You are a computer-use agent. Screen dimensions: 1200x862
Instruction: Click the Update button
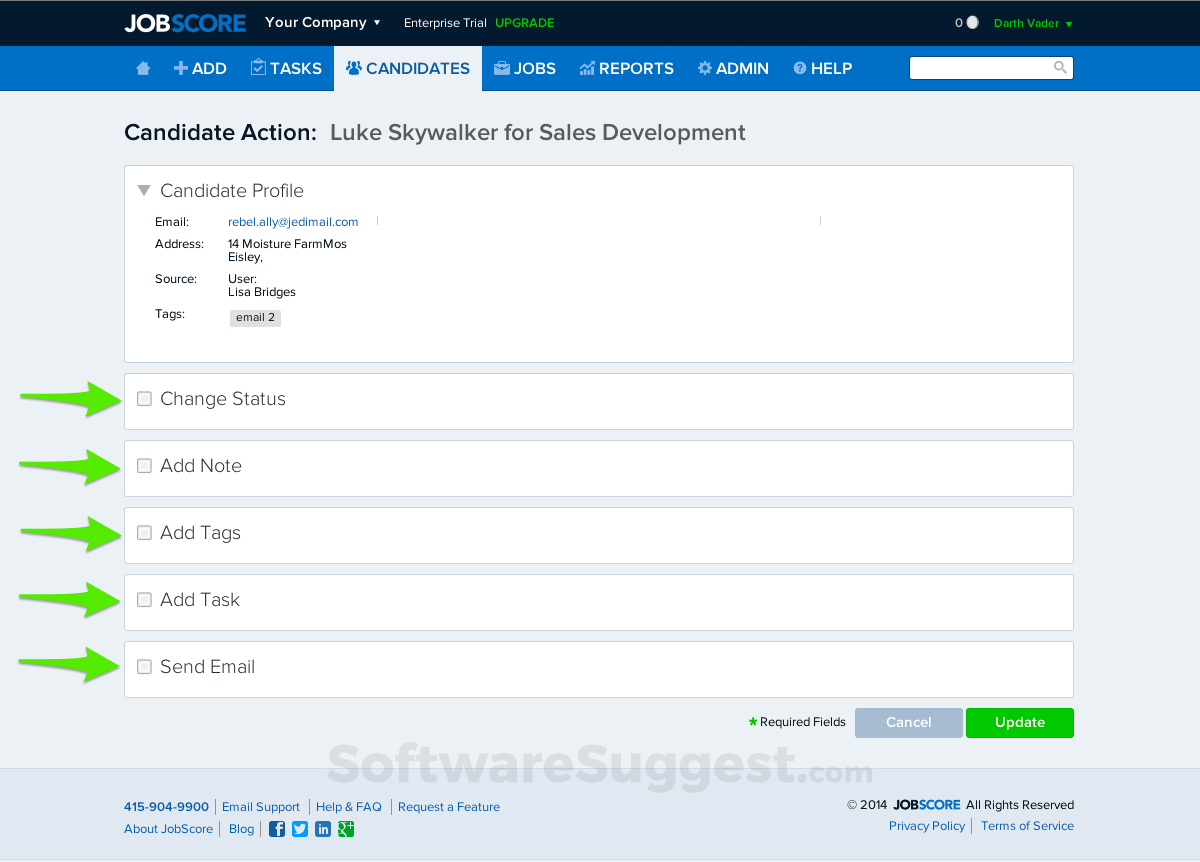pyautogui.click(x=1019, y=722)
